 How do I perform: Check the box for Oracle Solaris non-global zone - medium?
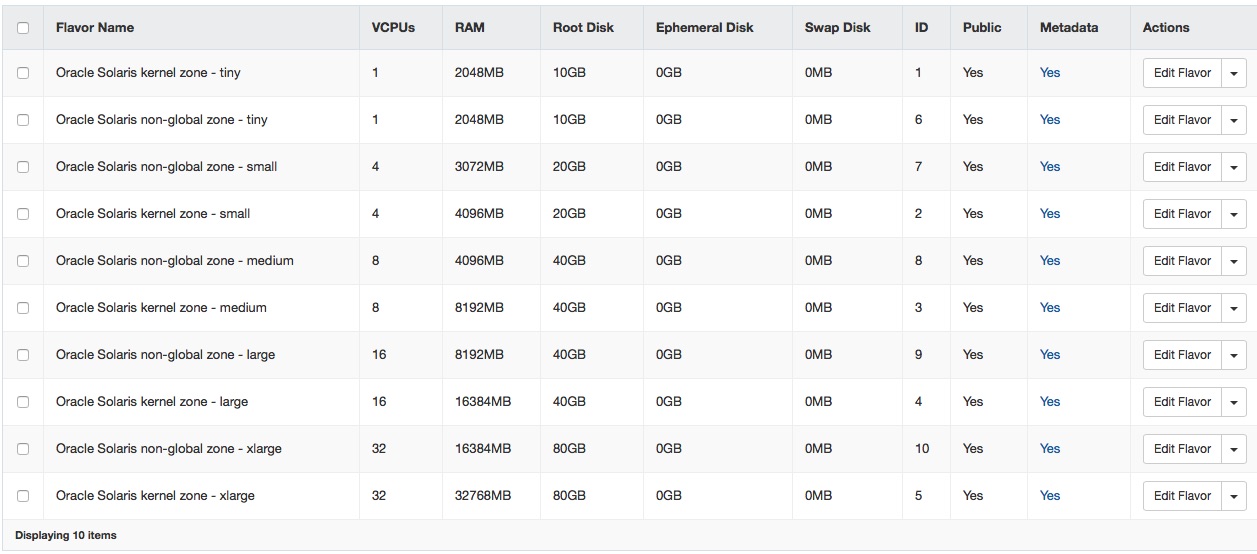23,261
